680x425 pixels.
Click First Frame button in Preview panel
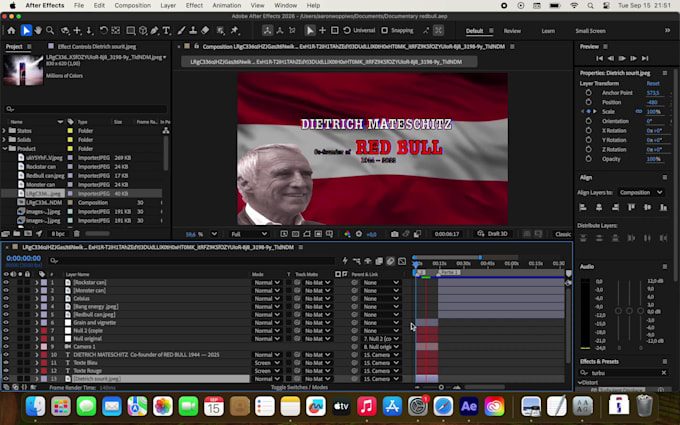coord(599,58)
